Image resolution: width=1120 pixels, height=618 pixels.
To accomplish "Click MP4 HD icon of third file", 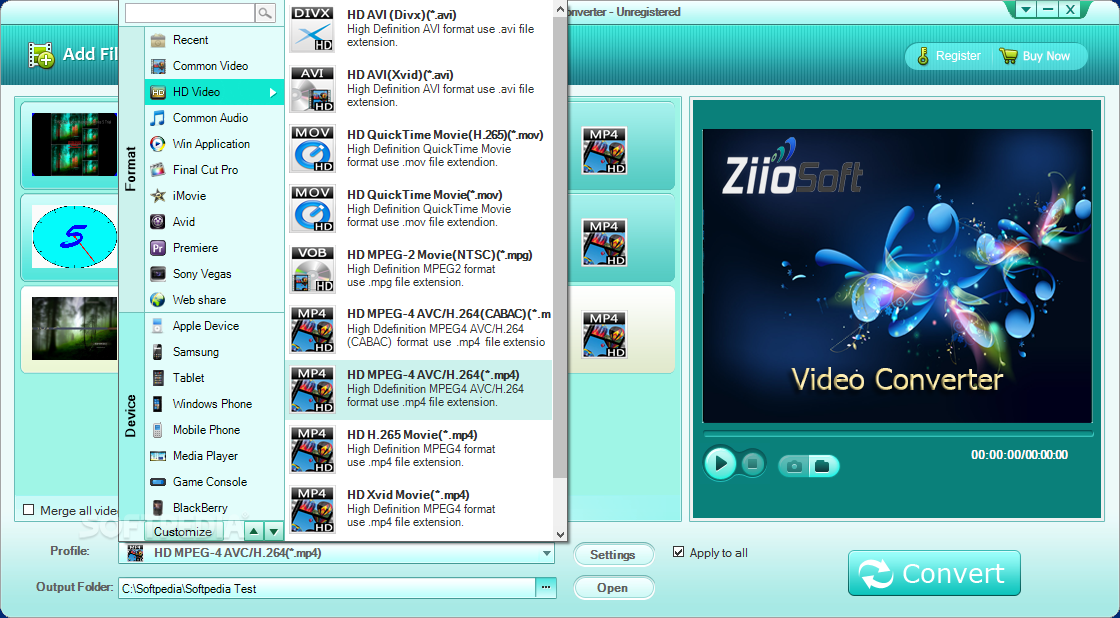I will click(604, 334).
